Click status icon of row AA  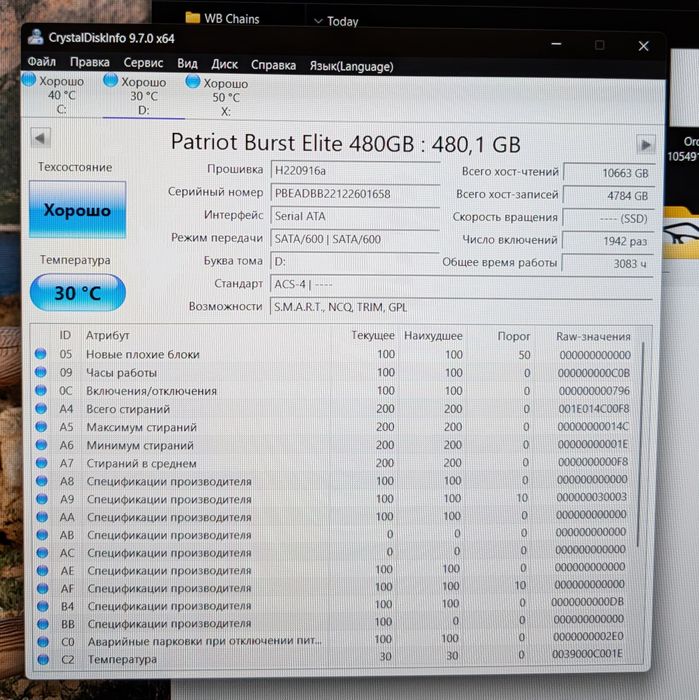[x=42, y=517]
